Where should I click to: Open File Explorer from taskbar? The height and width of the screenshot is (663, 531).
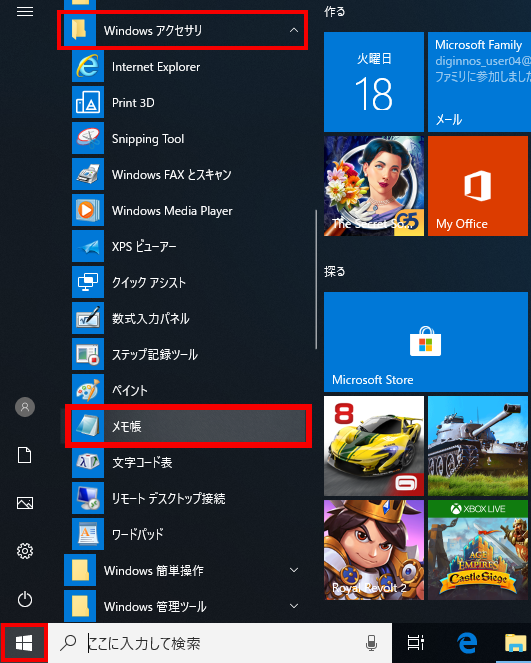516,643
